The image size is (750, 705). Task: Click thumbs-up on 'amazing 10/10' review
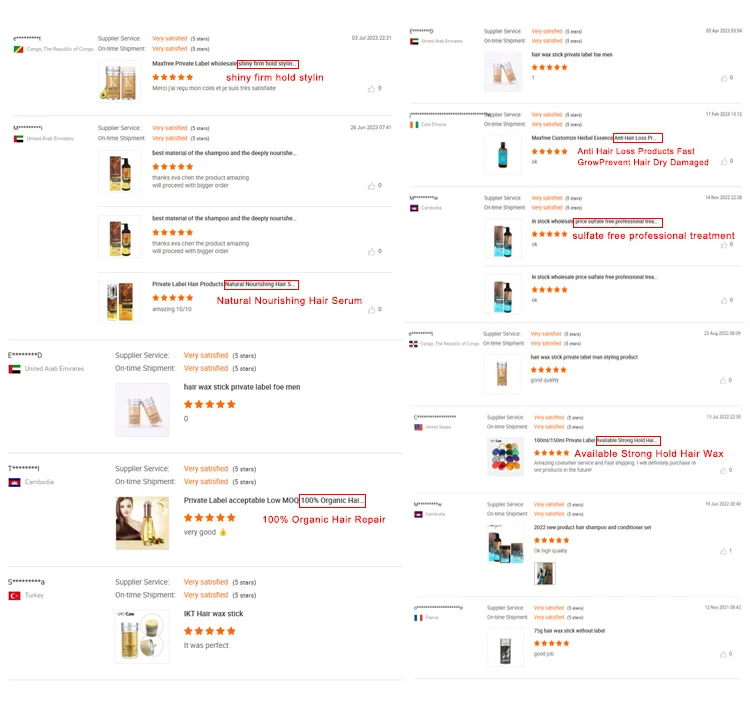point(370,309)
